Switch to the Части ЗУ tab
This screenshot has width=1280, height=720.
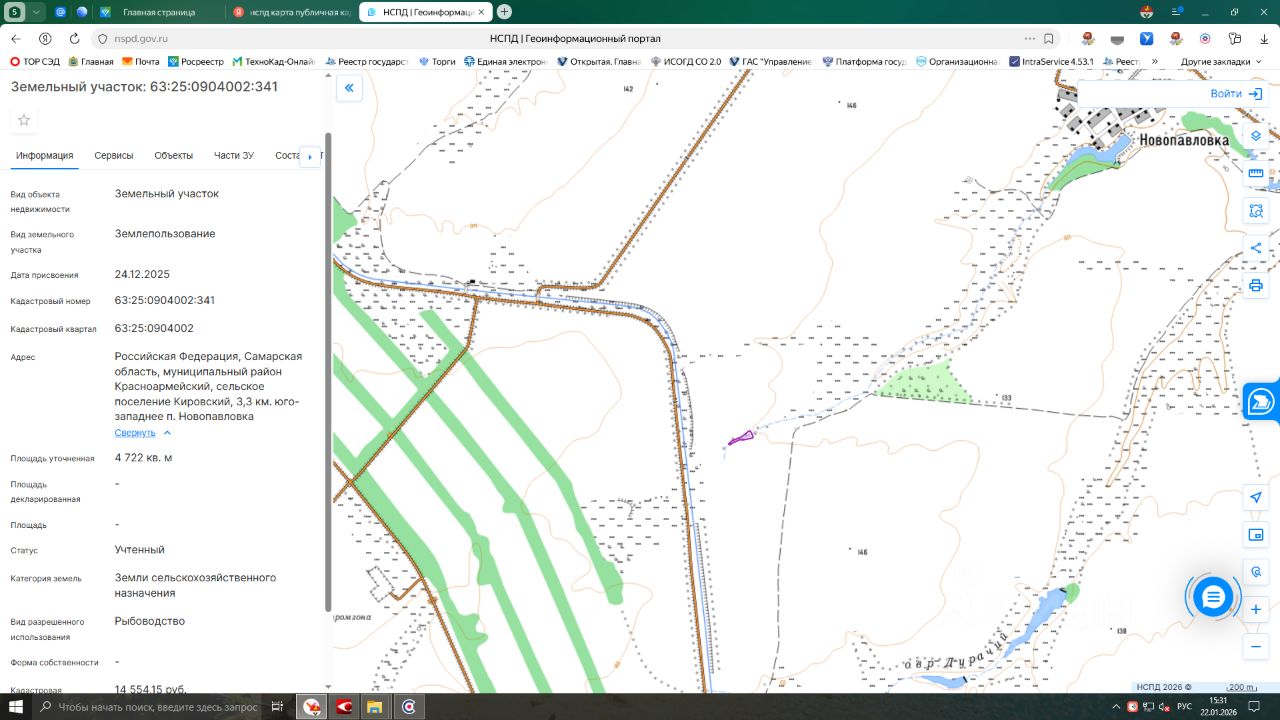click(234, 156)
